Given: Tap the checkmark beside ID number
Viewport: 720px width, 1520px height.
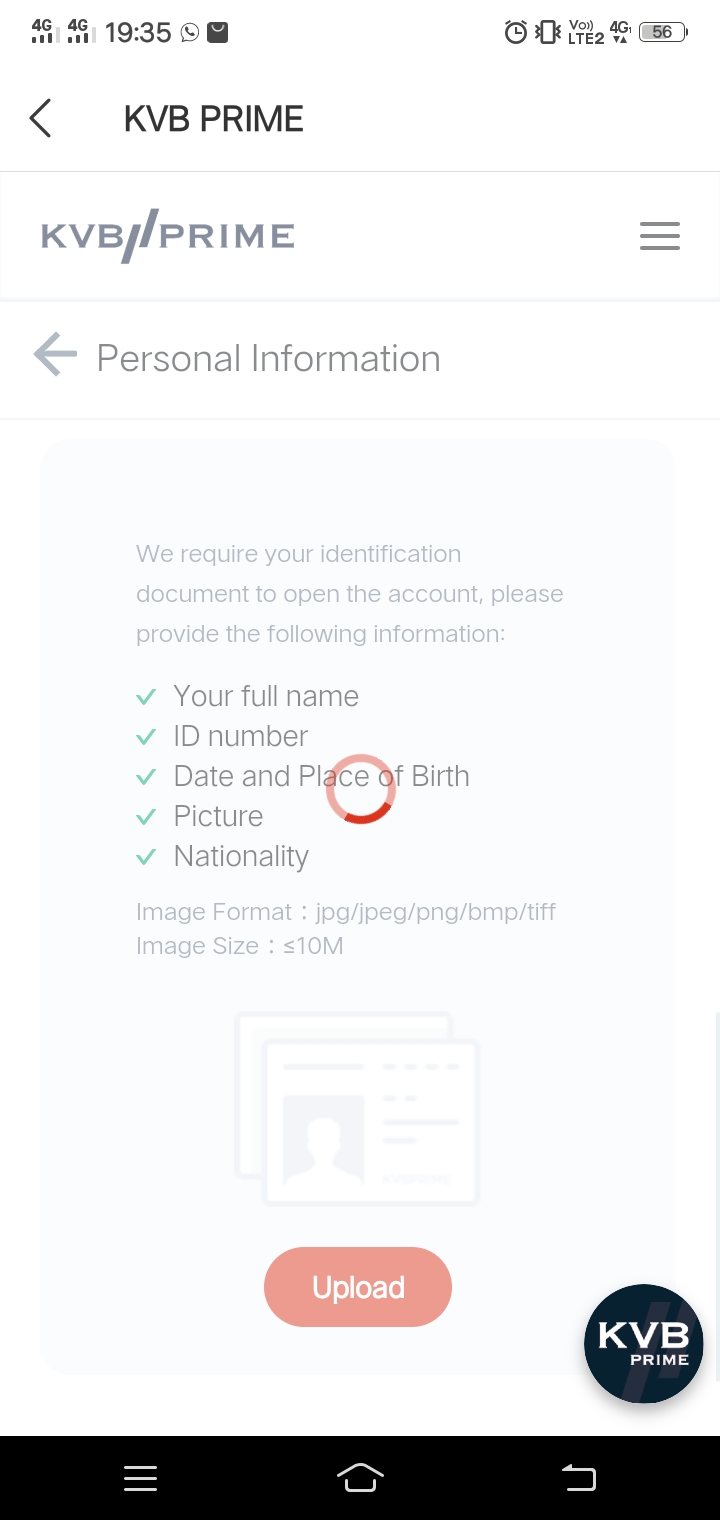Looking at the screenshot, I should pos(146,737).
